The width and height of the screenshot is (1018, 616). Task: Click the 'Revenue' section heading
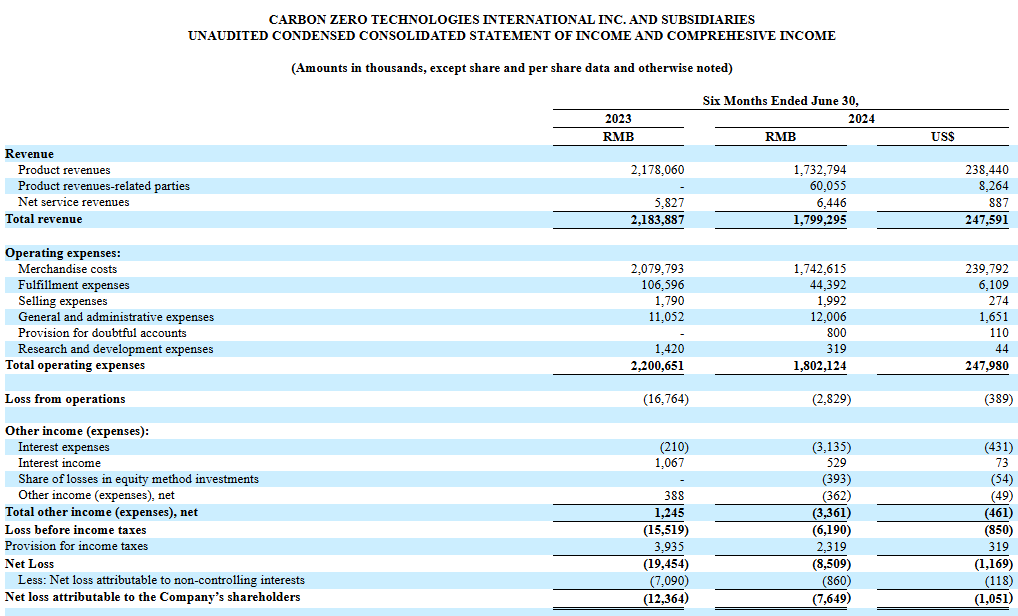(29, 154)
